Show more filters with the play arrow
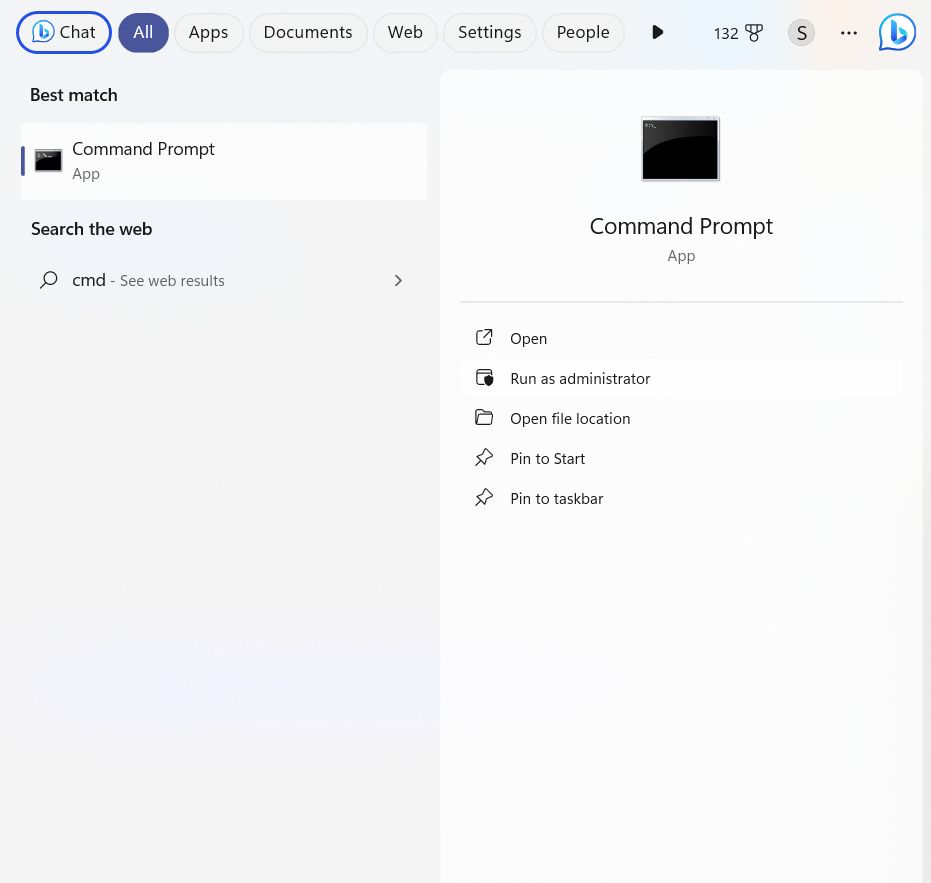931x883 pixels. point(657,32)
